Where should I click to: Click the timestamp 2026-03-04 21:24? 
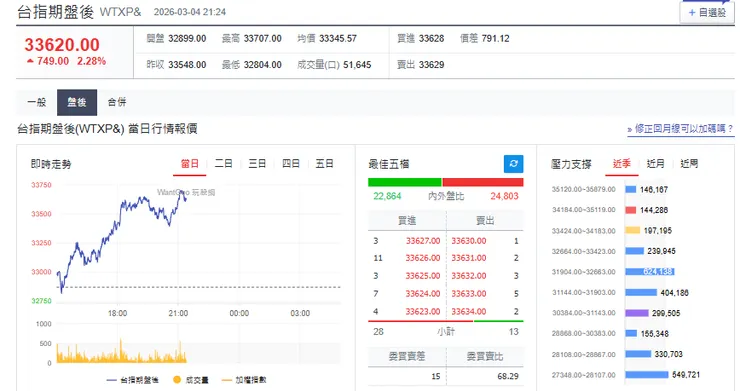(190, 12)
